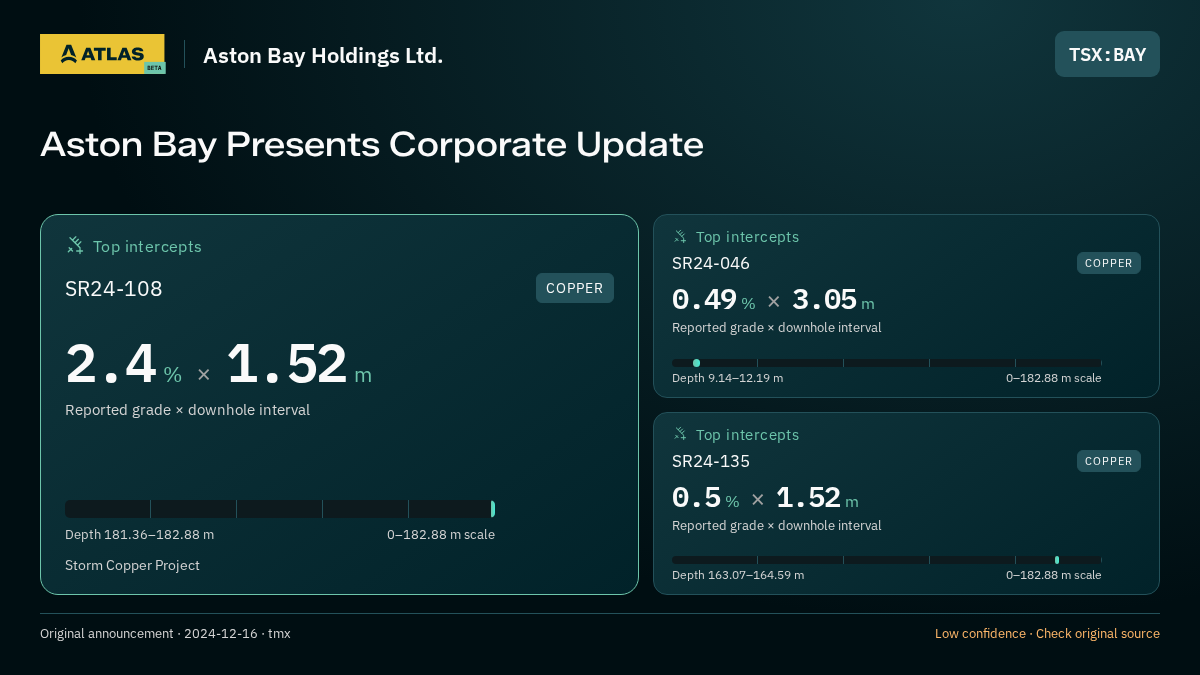Click the 1.52 m interval in the SR24-108 card
The image size is (1200, 675).
coord(299,364)
